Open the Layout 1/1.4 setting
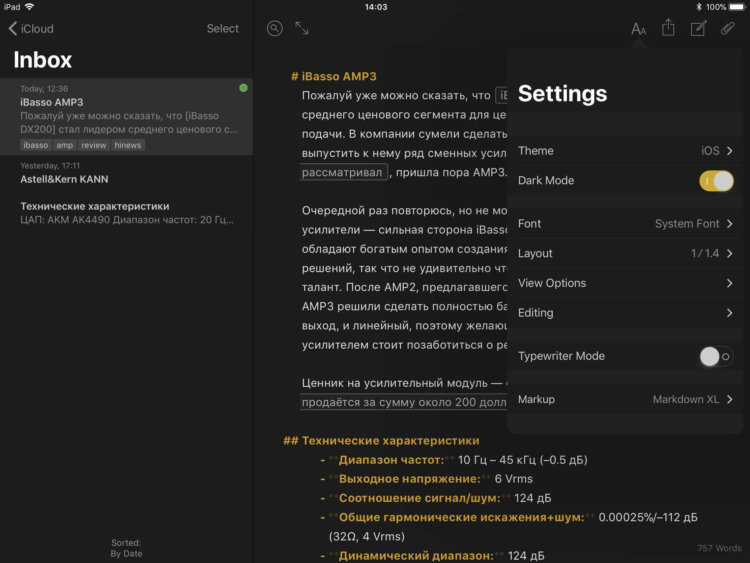The height and width of the screenshot is (563, 750). coord(625,254)
